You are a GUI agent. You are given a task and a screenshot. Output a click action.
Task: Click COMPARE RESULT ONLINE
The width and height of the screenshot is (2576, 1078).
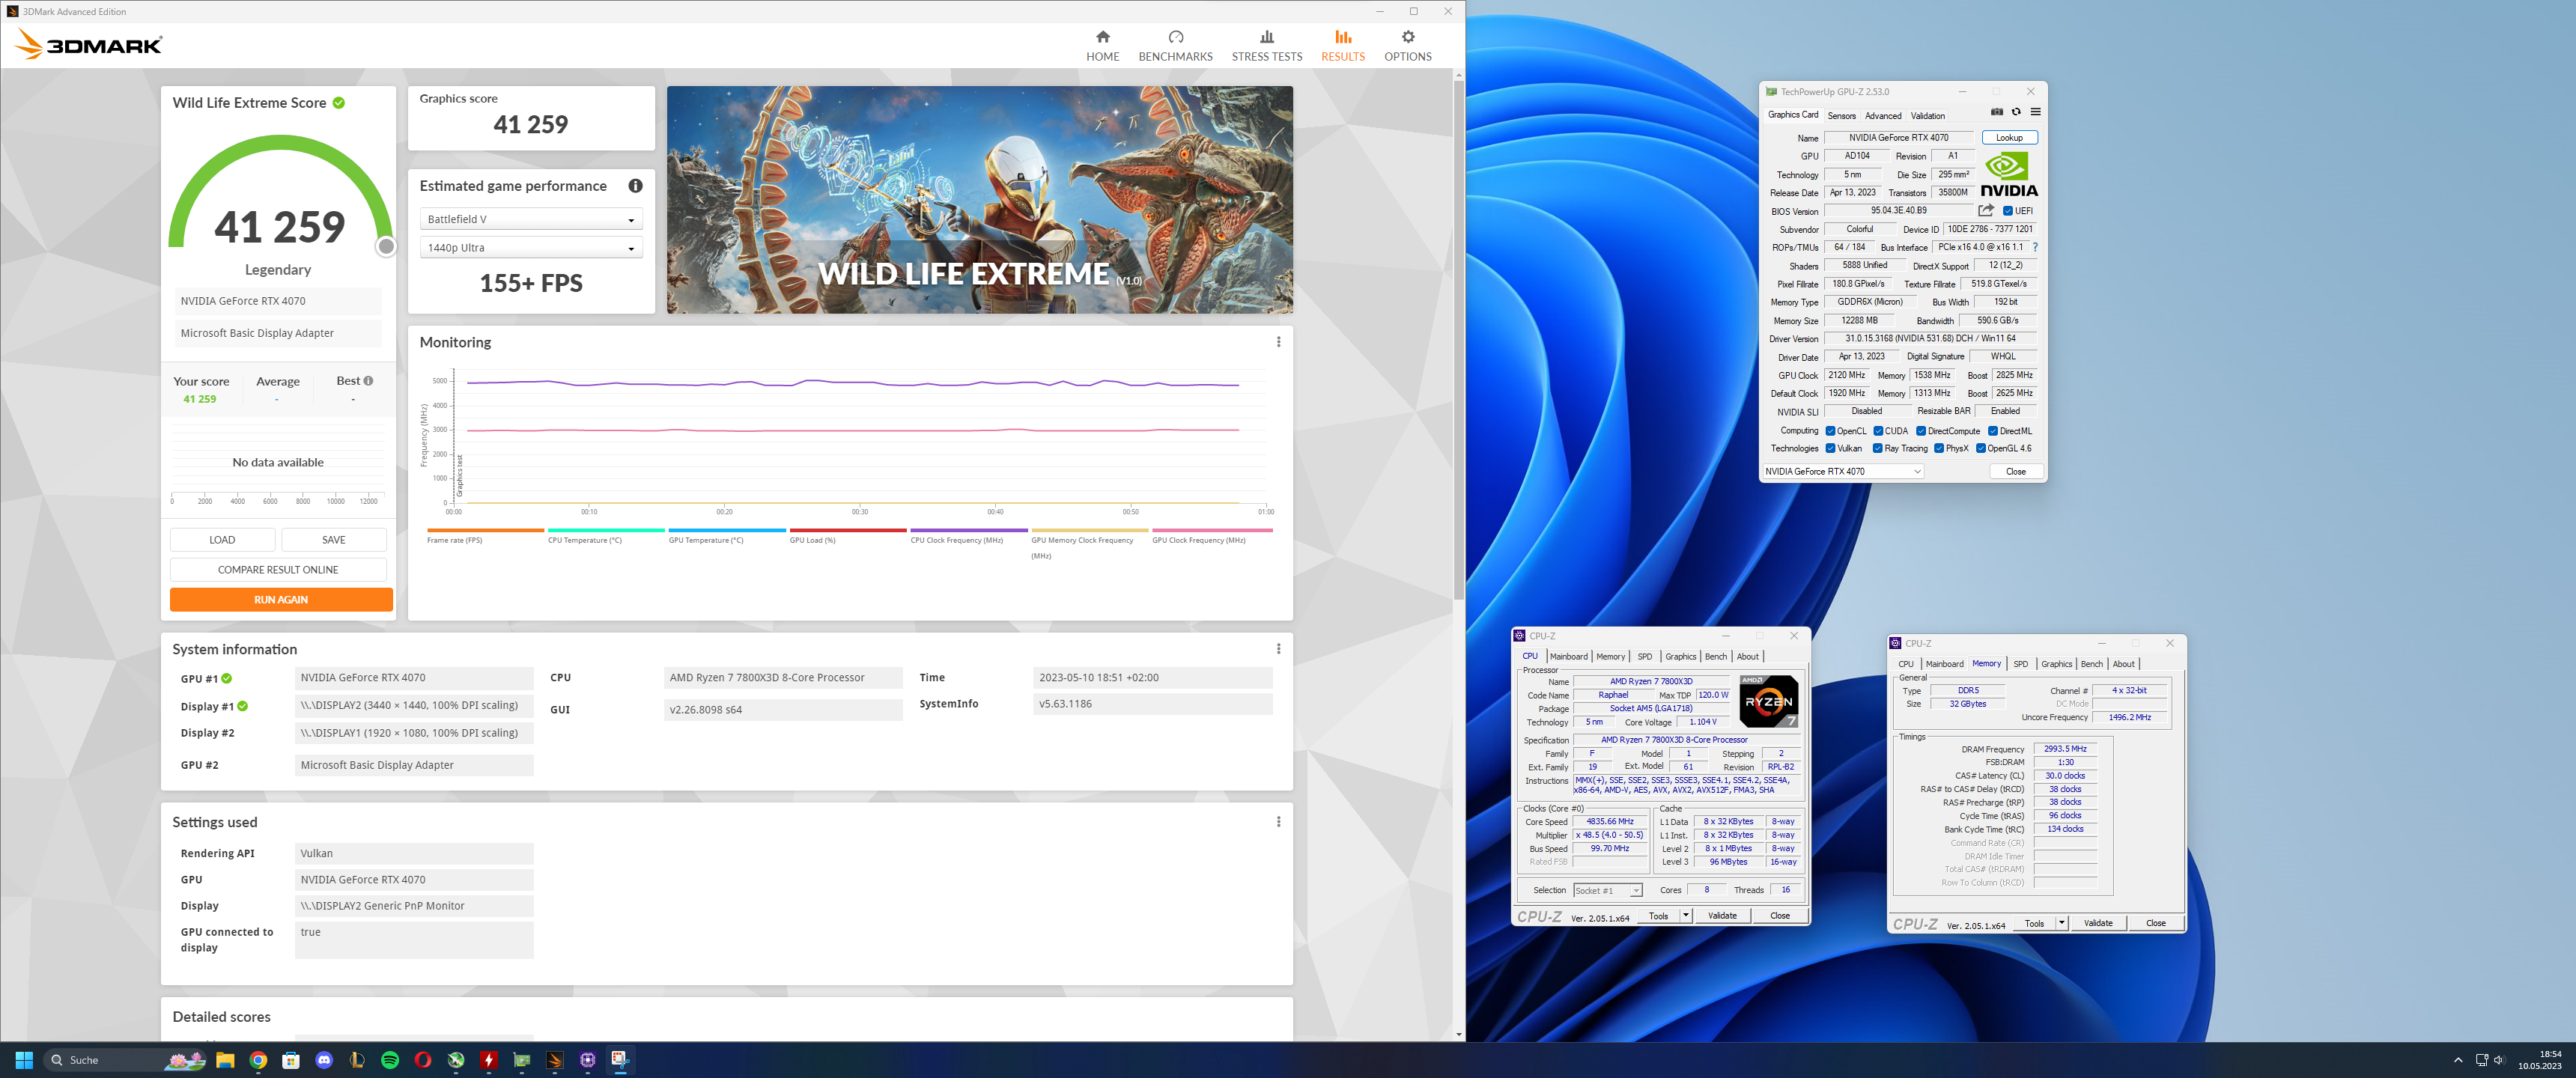tap(278, 570)
